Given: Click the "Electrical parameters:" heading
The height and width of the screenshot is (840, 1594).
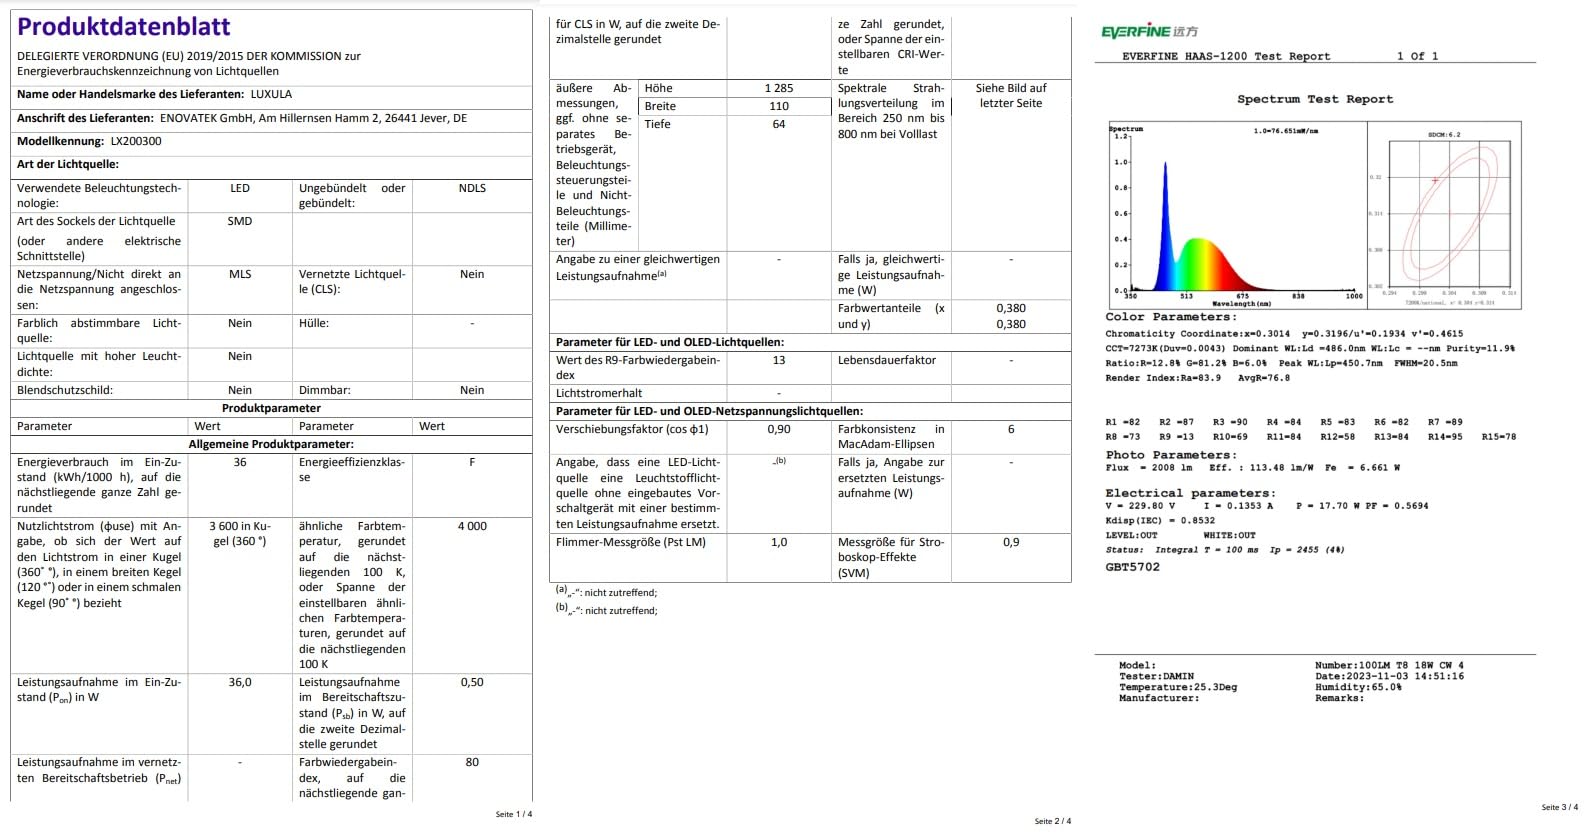Looking at the screenshot, I should 1190,493.
